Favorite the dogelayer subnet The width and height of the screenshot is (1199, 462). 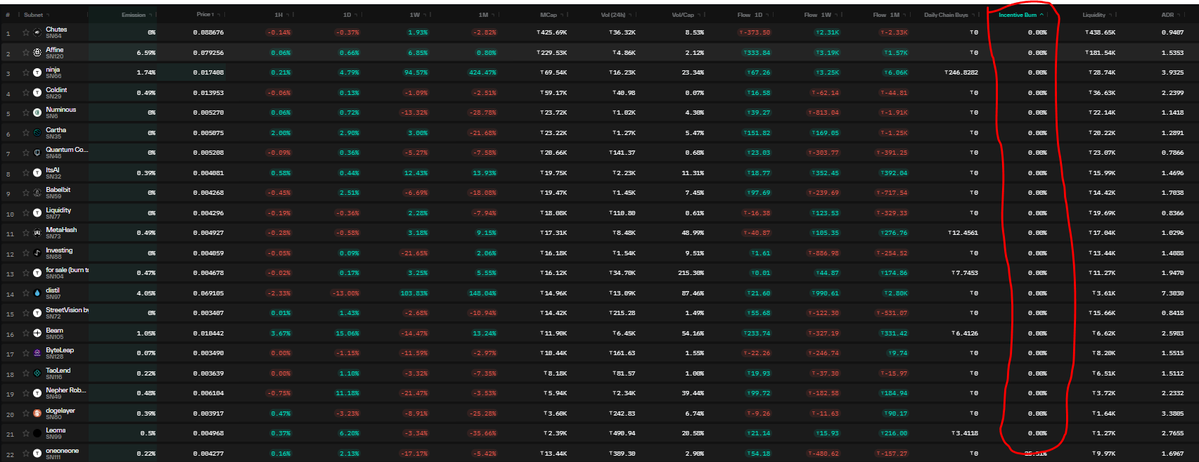(26, 413)
